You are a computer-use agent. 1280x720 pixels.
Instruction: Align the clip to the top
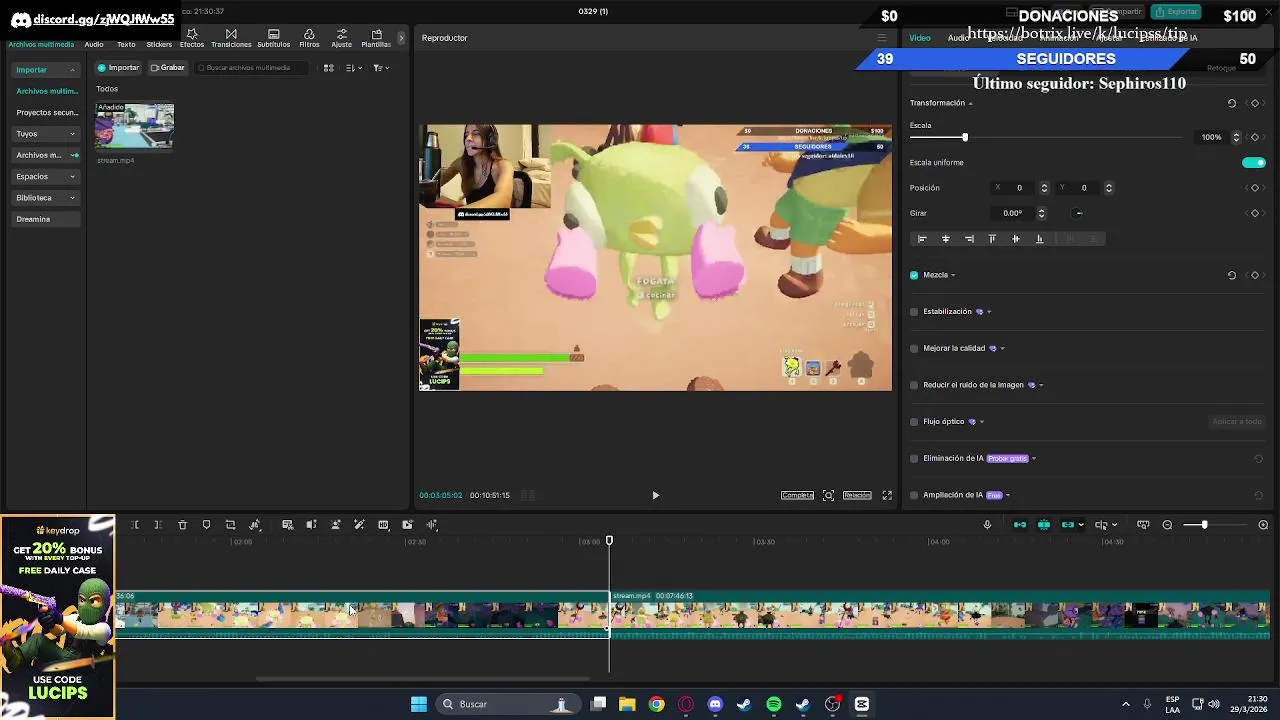pos(992,239)
